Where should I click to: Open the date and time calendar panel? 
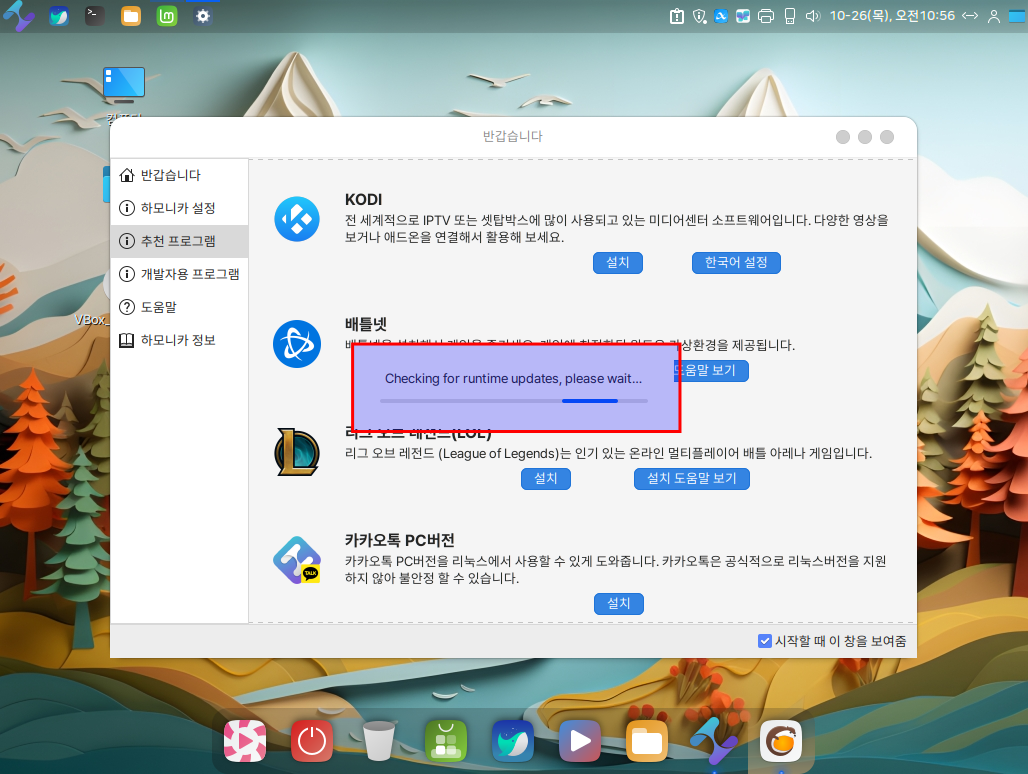892,16
